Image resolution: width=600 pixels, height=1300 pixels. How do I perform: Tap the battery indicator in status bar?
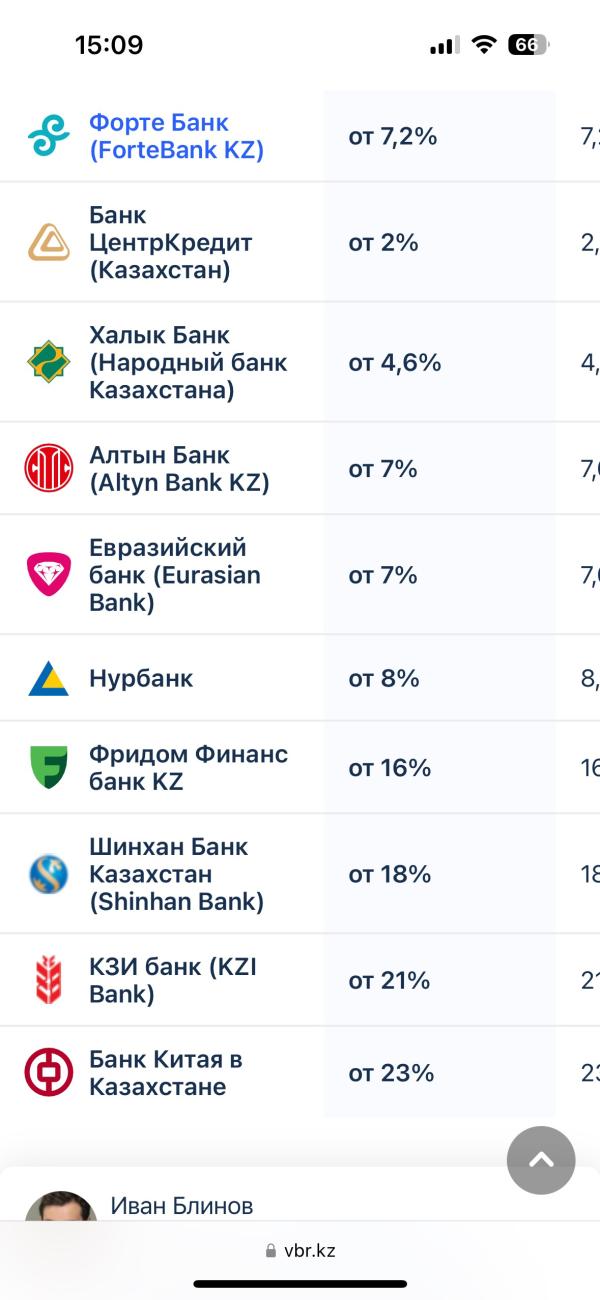point(529,44)
